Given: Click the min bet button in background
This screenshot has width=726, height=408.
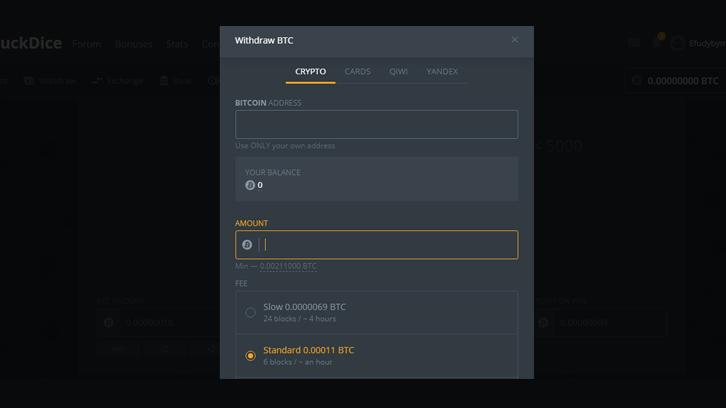Looking at the screenshot, I should 118,349.
